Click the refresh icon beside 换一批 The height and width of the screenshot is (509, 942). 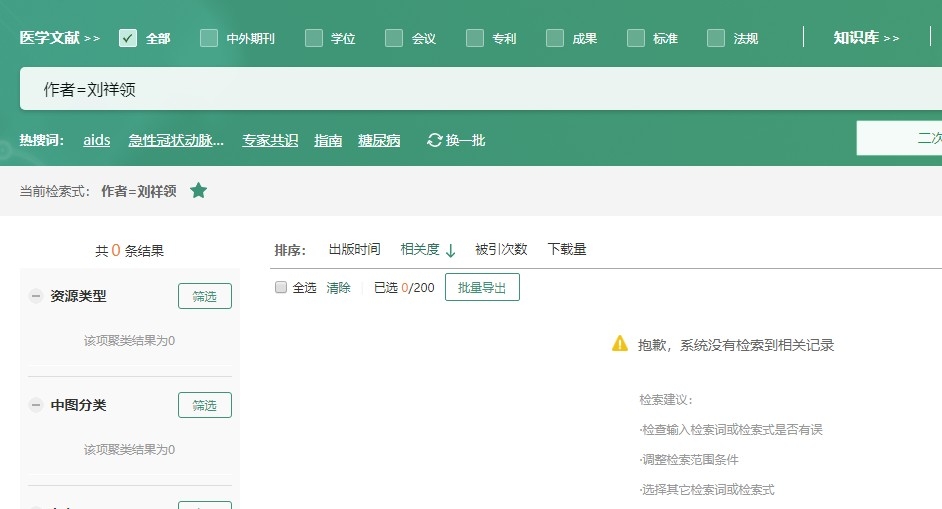click(434, 140)
